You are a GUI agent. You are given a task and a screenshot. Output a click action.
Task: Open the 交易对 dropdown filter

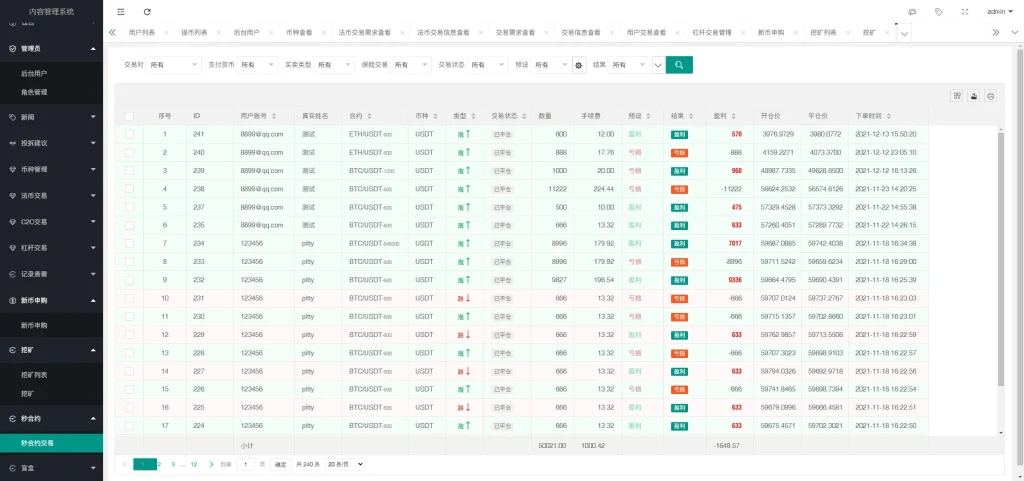(x=174, y=65)
